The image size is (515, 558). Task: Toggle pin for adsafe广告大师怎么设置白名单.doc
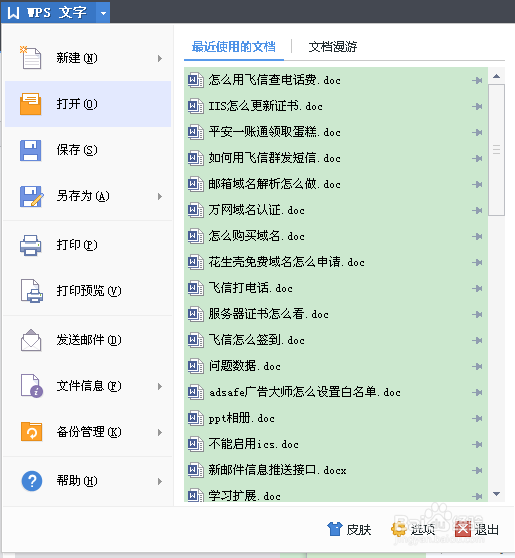pyautogui.click(x=477, y=392)
